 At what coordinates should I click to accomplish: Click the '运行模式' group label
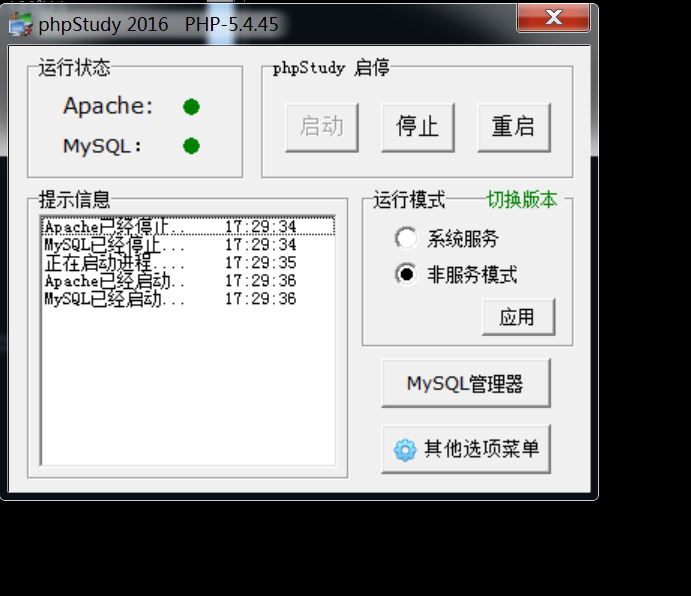click(x=409, y=200)
